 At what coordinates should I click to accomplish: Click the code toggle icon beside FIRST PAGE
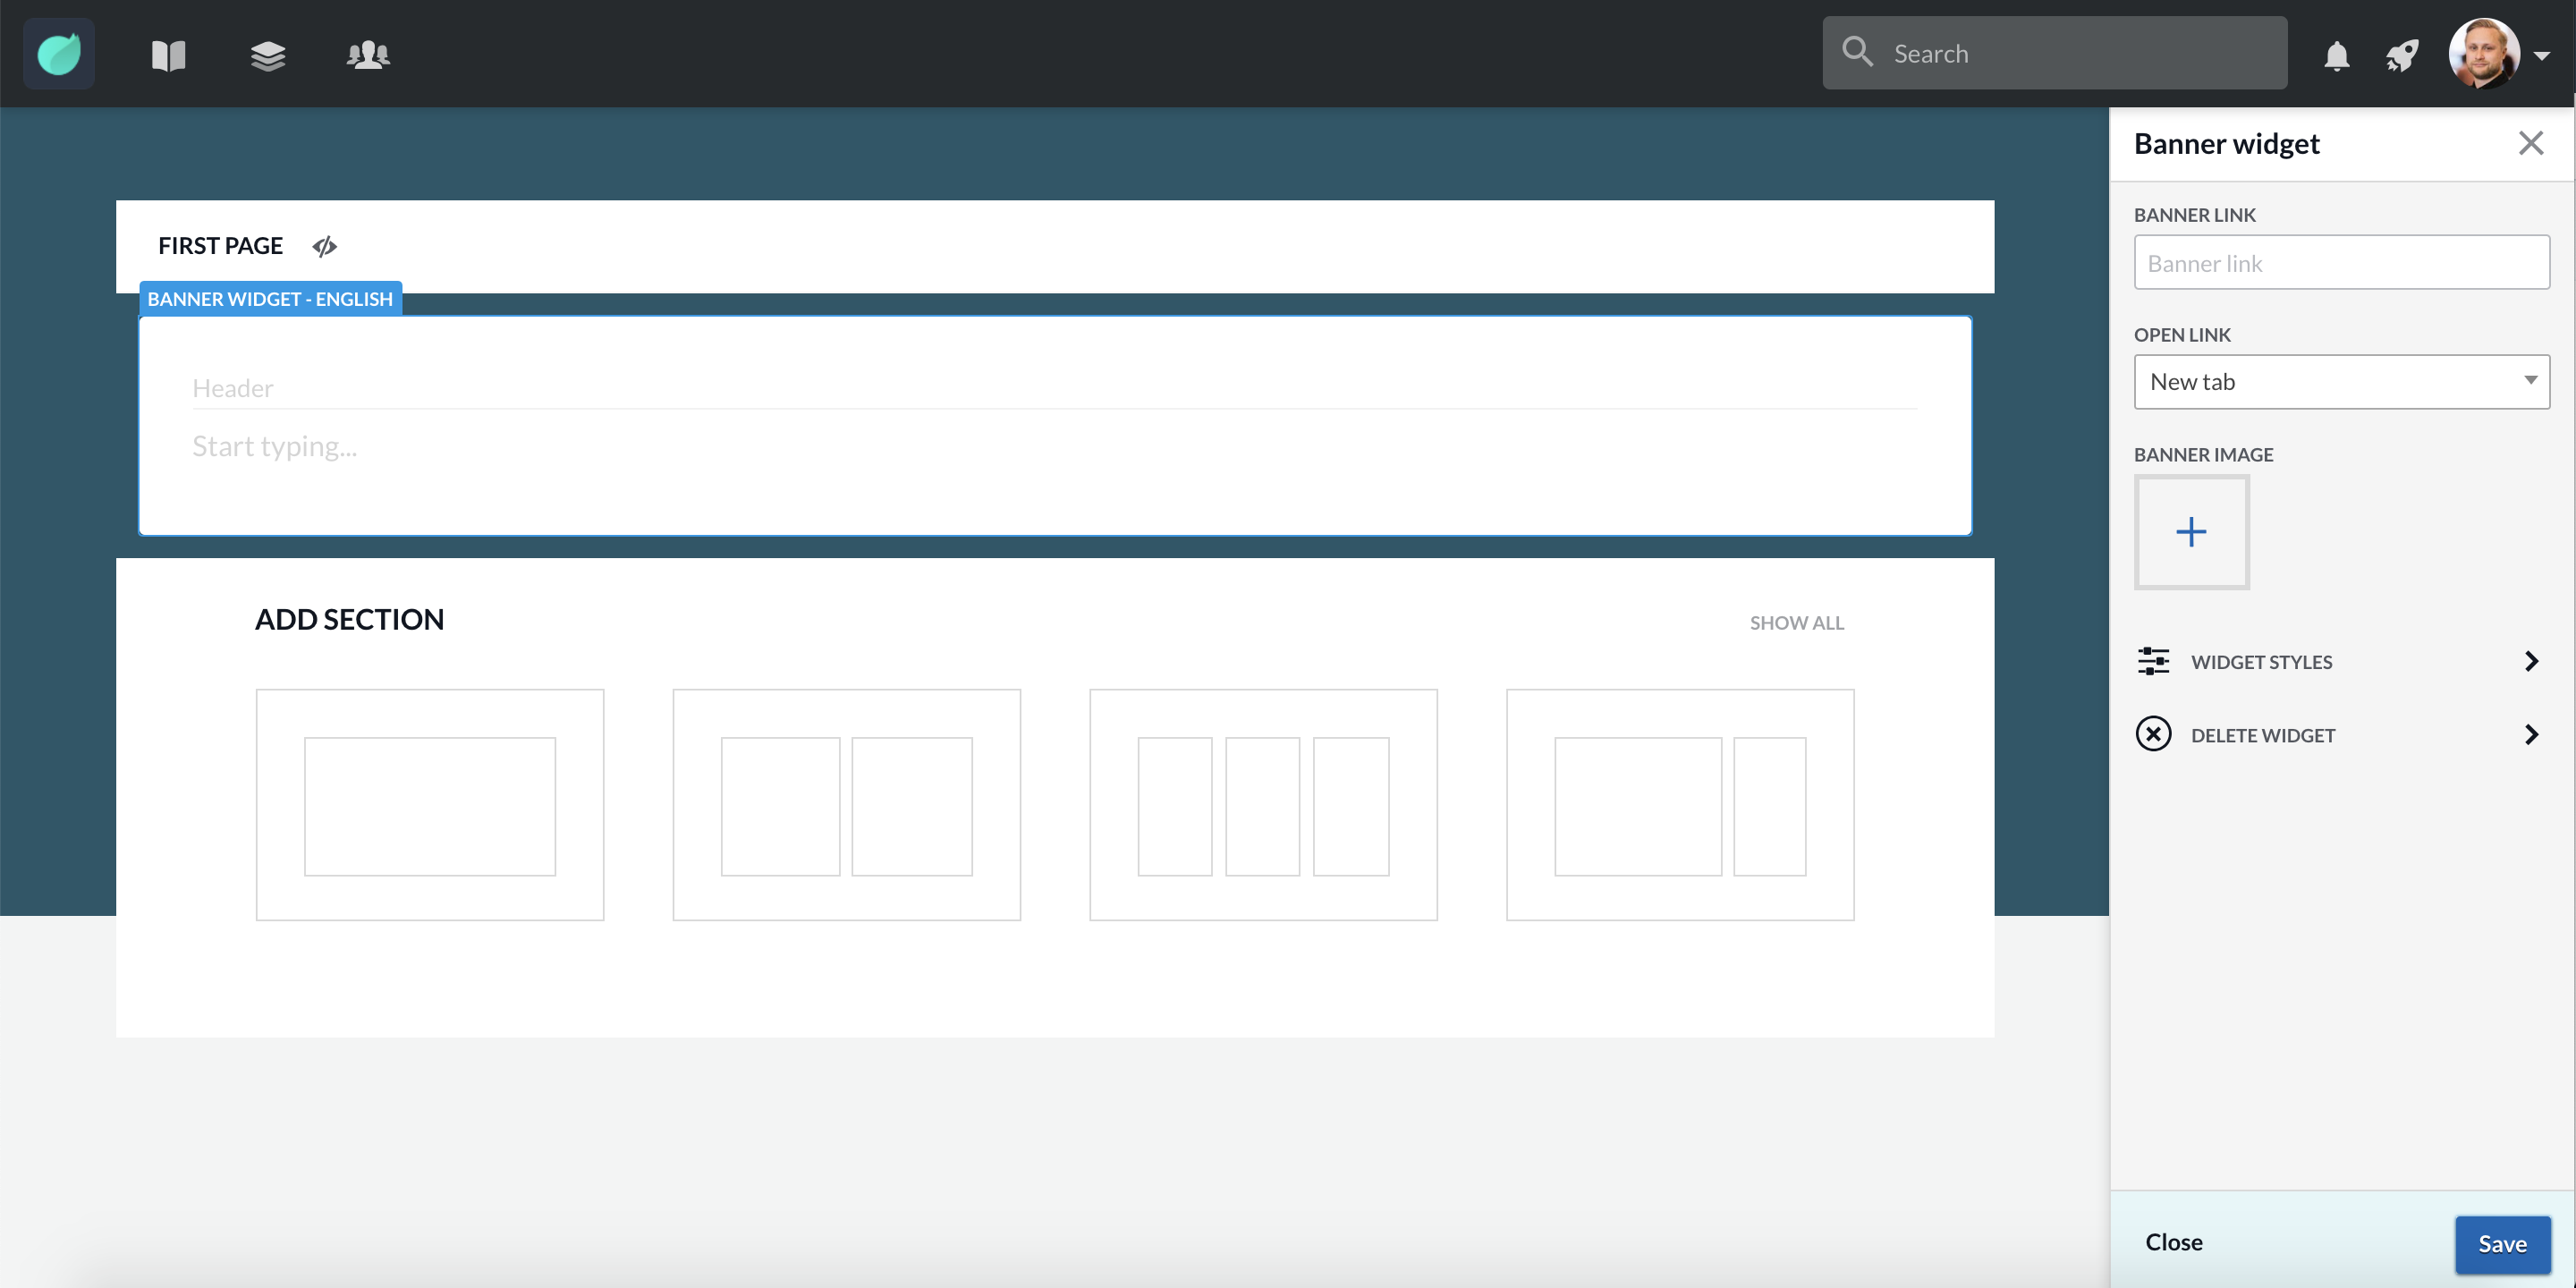324,246
